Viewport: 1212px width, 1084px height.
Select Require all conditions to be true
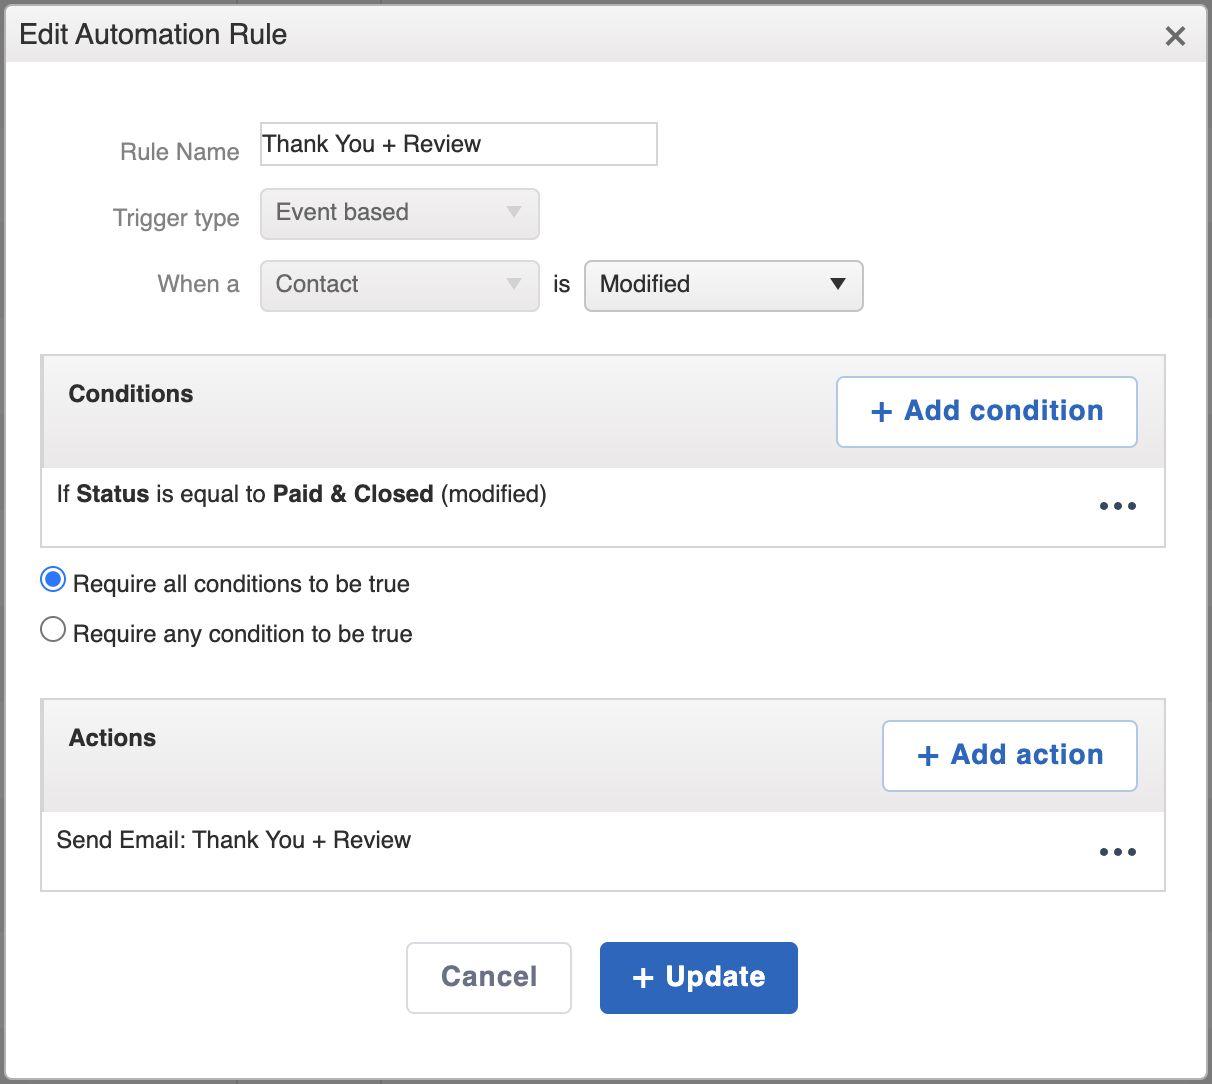click(53, 580)
